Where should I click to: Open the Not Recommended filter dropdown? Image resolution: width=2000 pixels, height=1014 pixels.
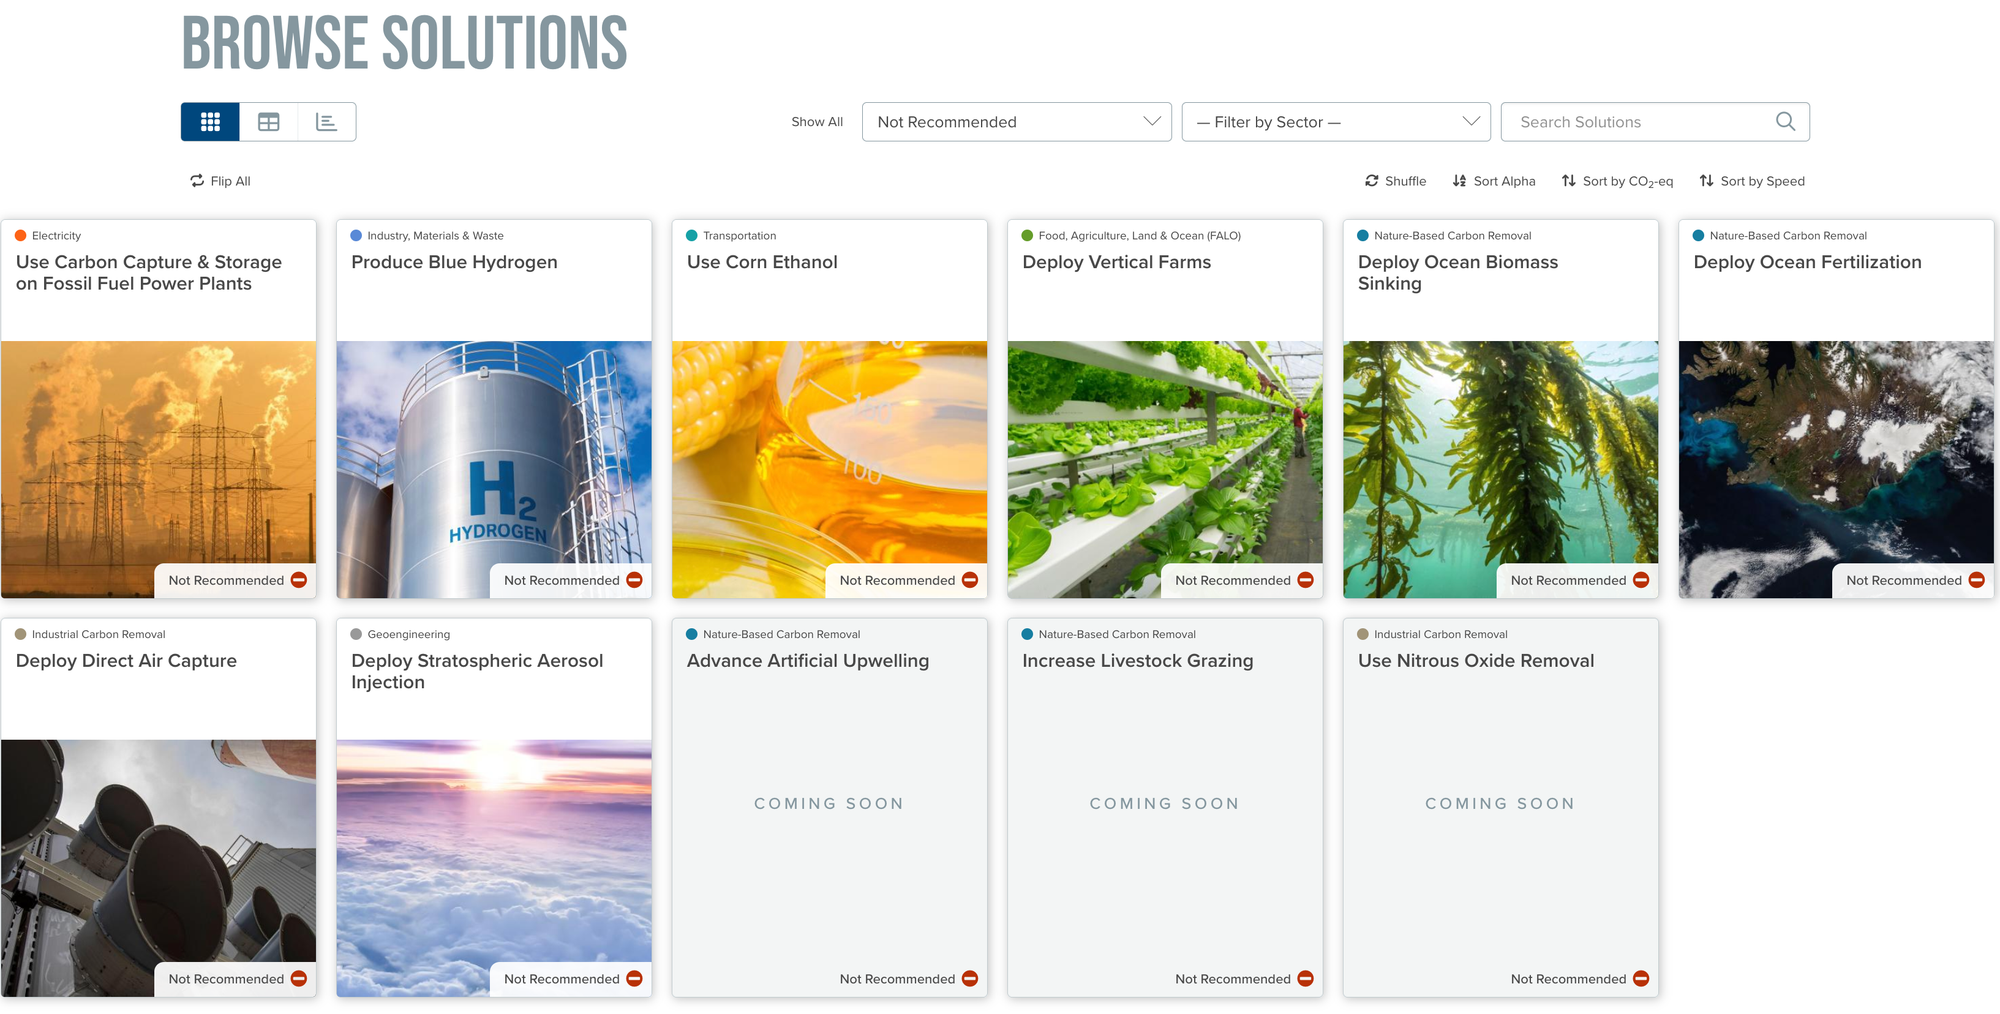1016,122
